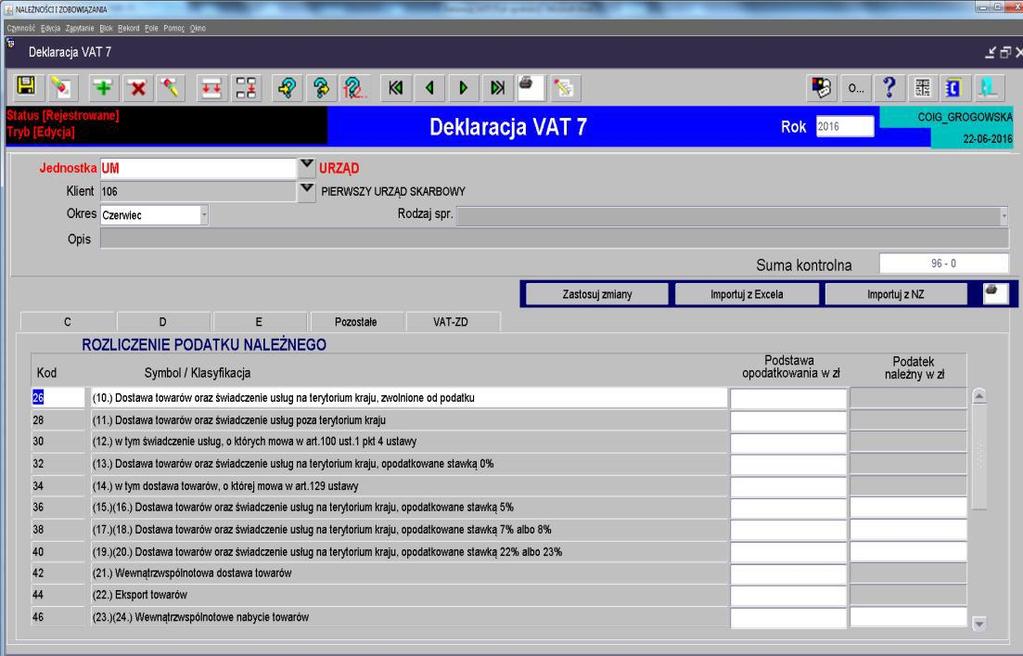Click the marker-and-page icon beside save
Screen dimensions: 1023x656
point(62,87)
